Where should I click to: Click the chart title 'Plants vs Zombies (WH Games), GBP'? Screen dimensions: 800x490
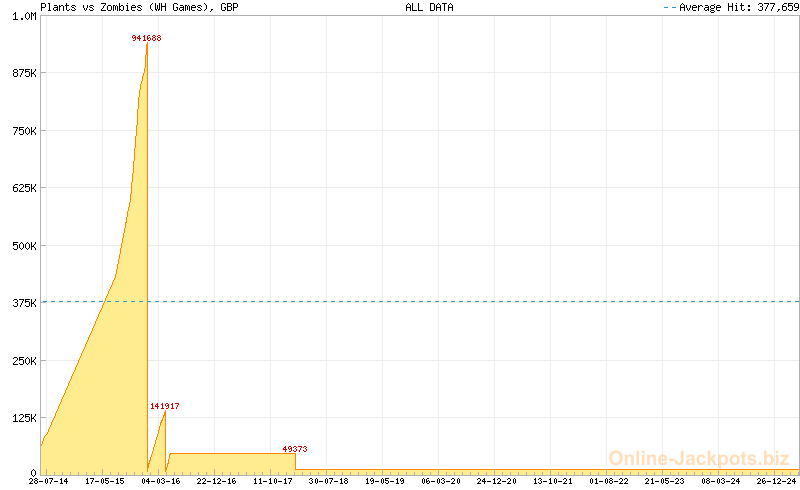[x=139, y=7]
